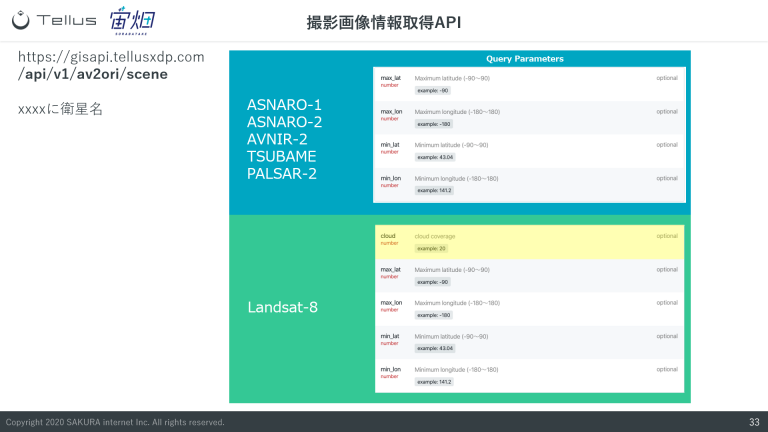Click Maximum latitude description in blue ASNARO panel

452,78
